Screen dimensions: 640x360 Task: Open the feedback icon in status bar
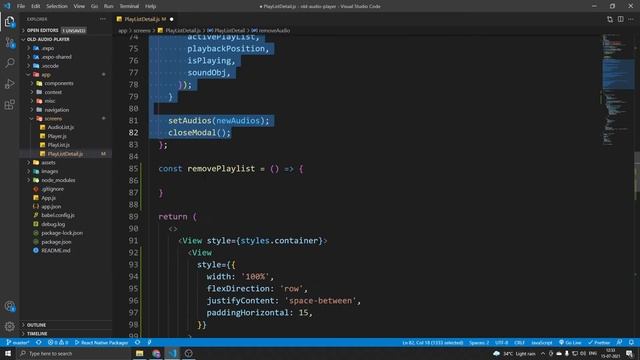coord(619,342)
